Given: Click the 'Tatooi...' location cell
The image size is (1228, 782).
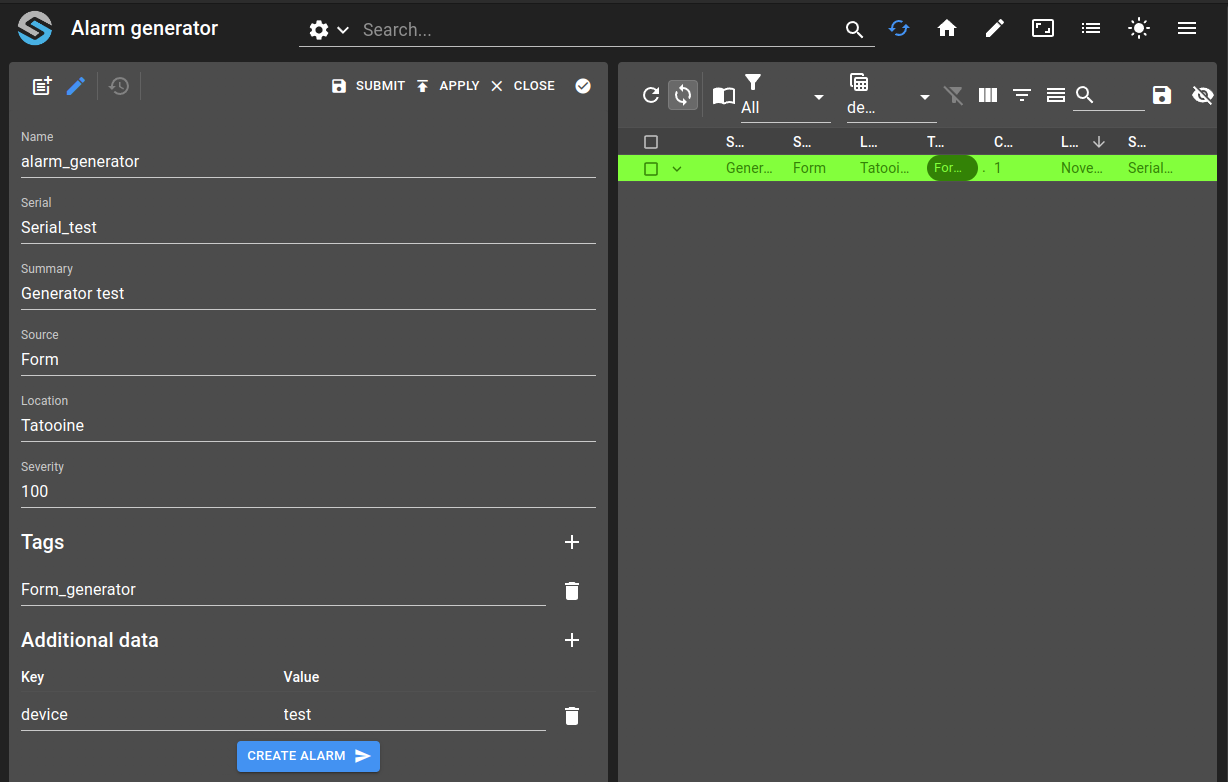Looking at the screenshot, I should 885,168.
